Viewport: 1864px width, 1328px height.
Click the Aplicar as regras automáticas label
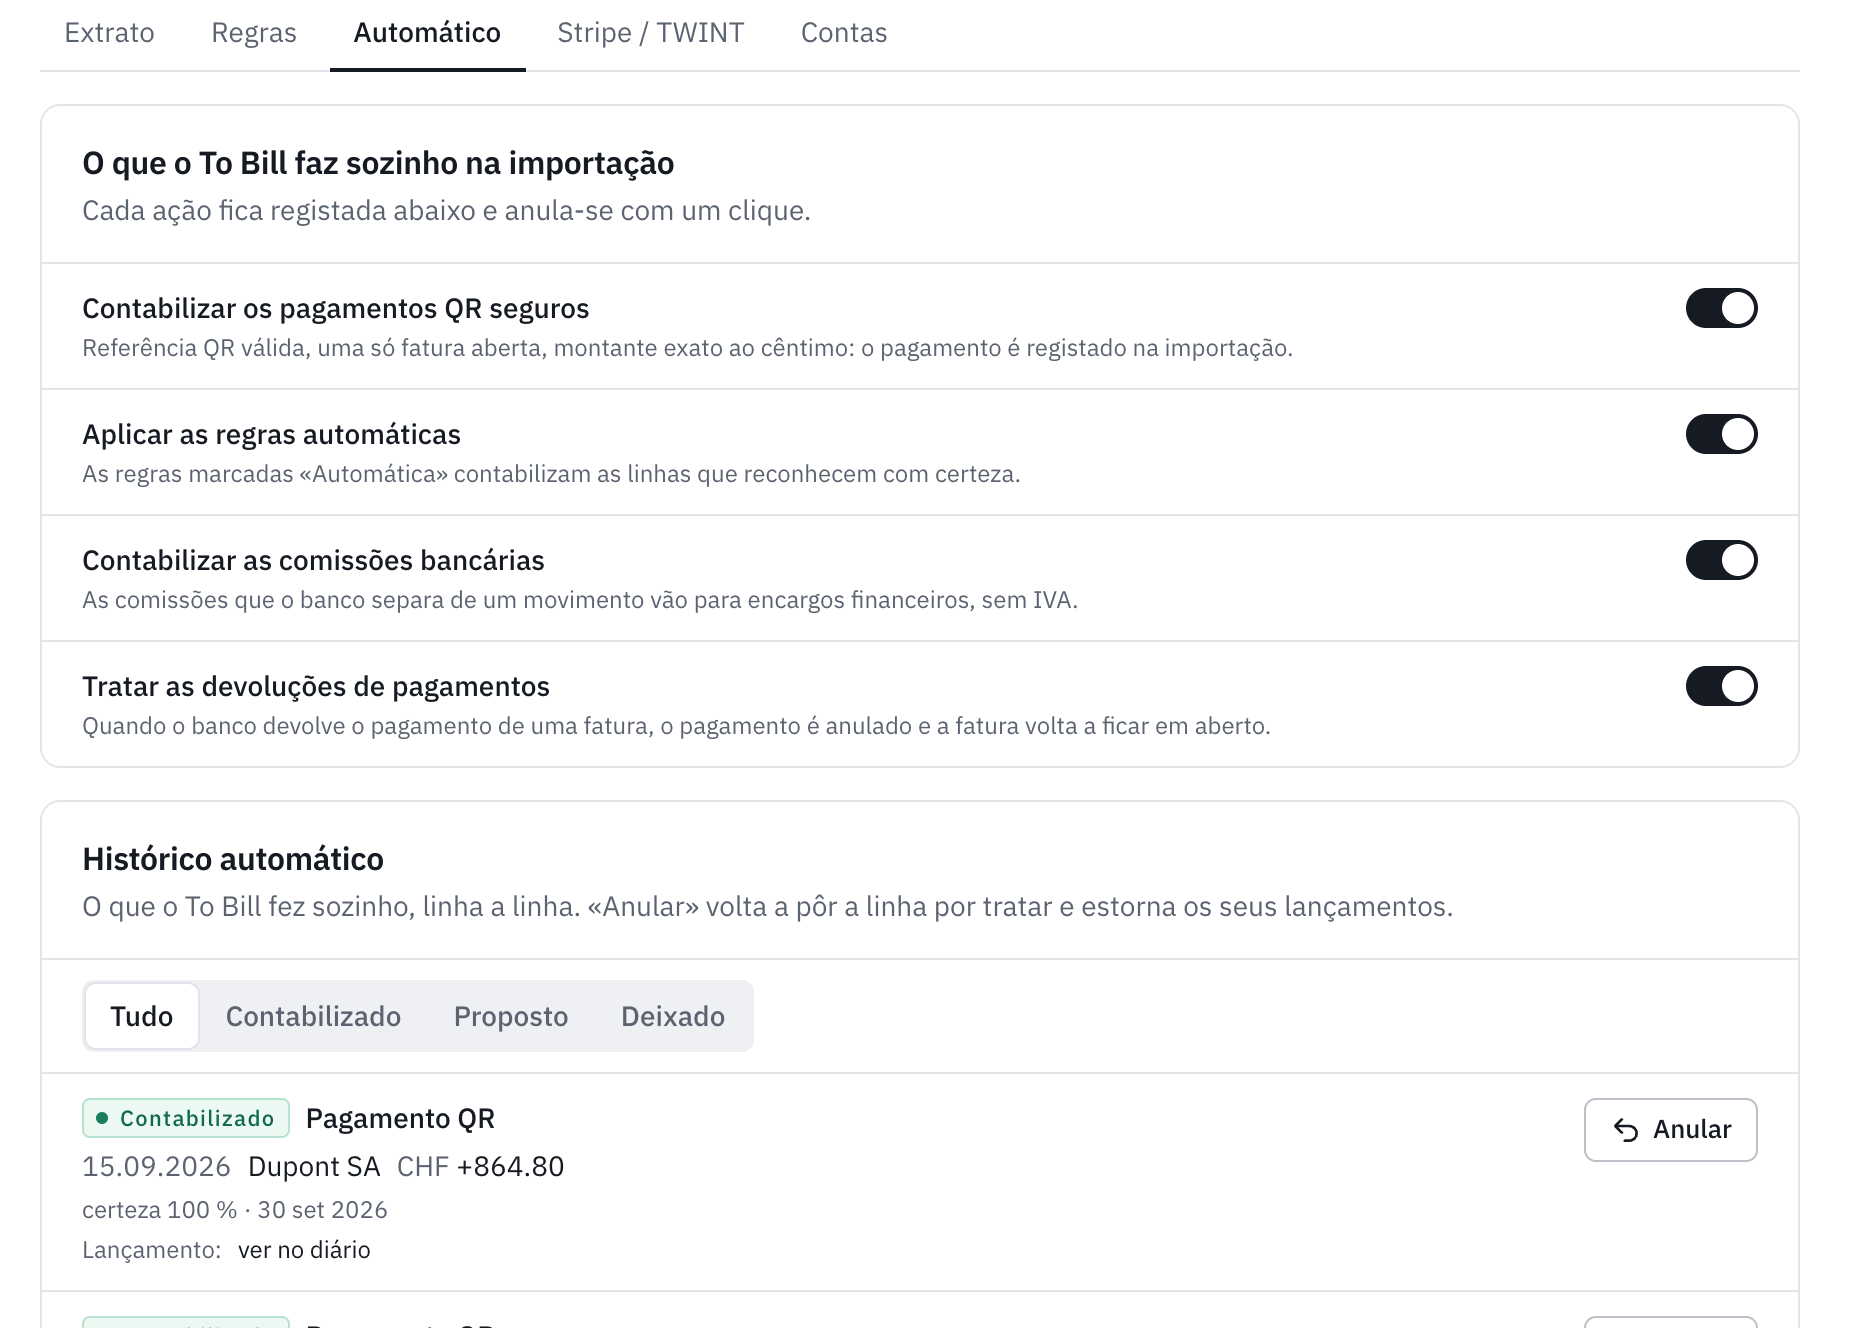pos(271,434)
